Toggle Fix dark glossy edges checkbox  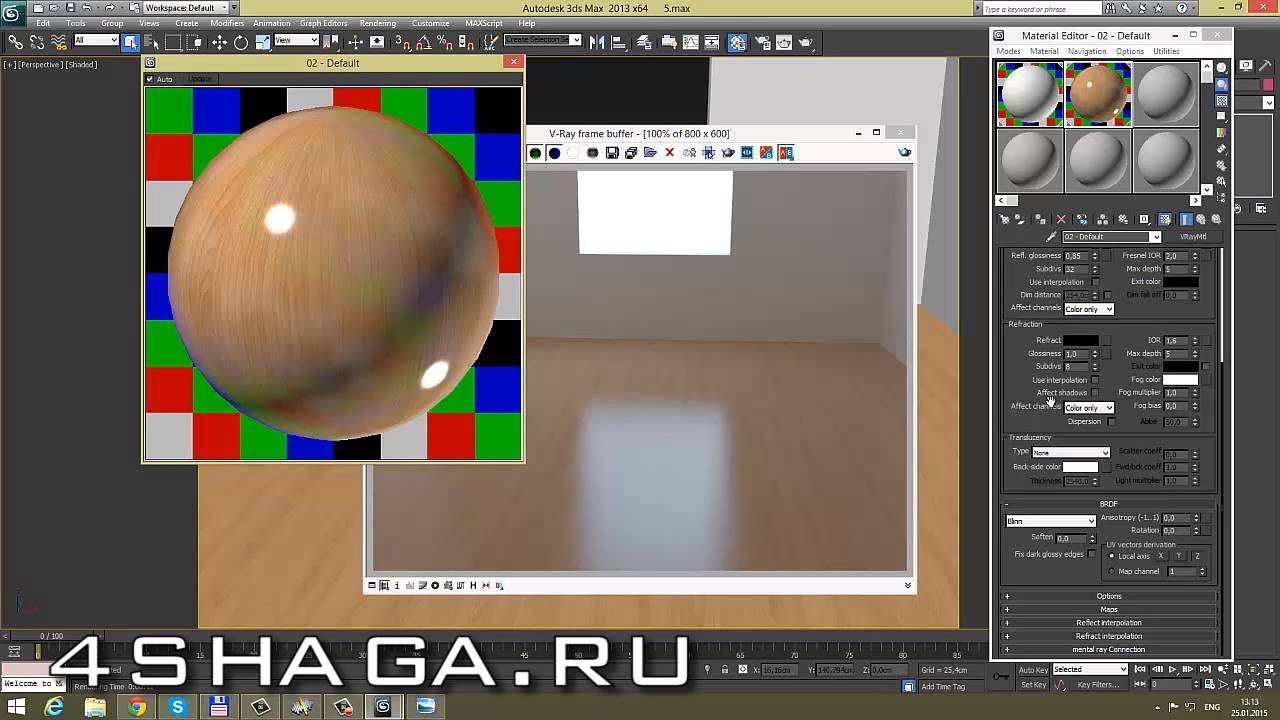tap(1092, 554)
